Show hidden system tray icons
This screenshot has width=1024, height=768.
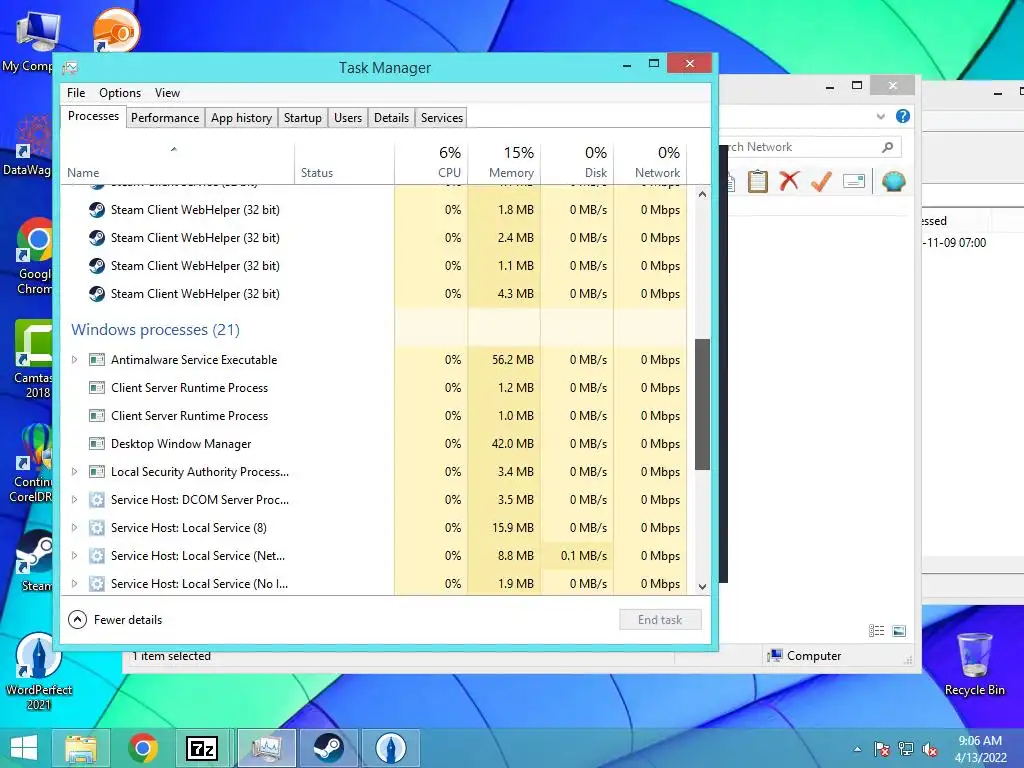pyautogui.click(x=857, y=750)
